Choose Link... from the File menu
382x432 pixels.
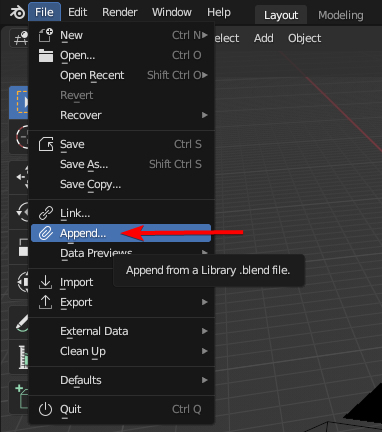coord(121,213)
